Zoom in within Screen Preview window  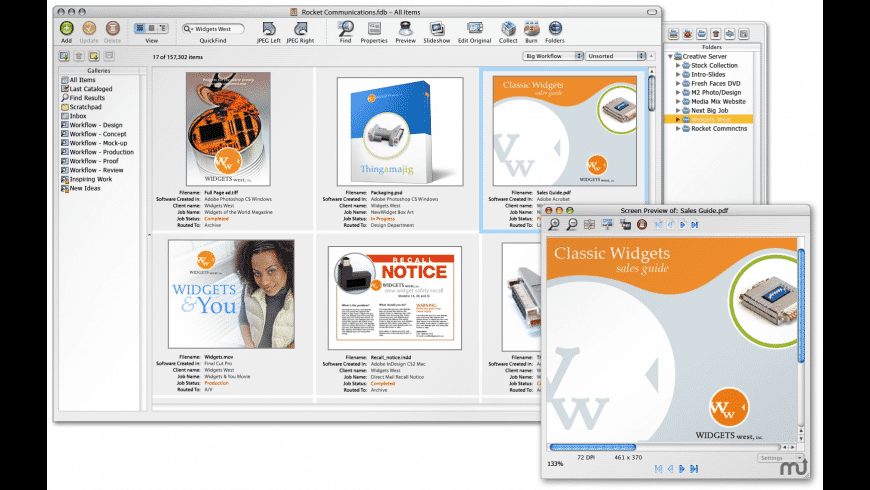coord(554,224)
